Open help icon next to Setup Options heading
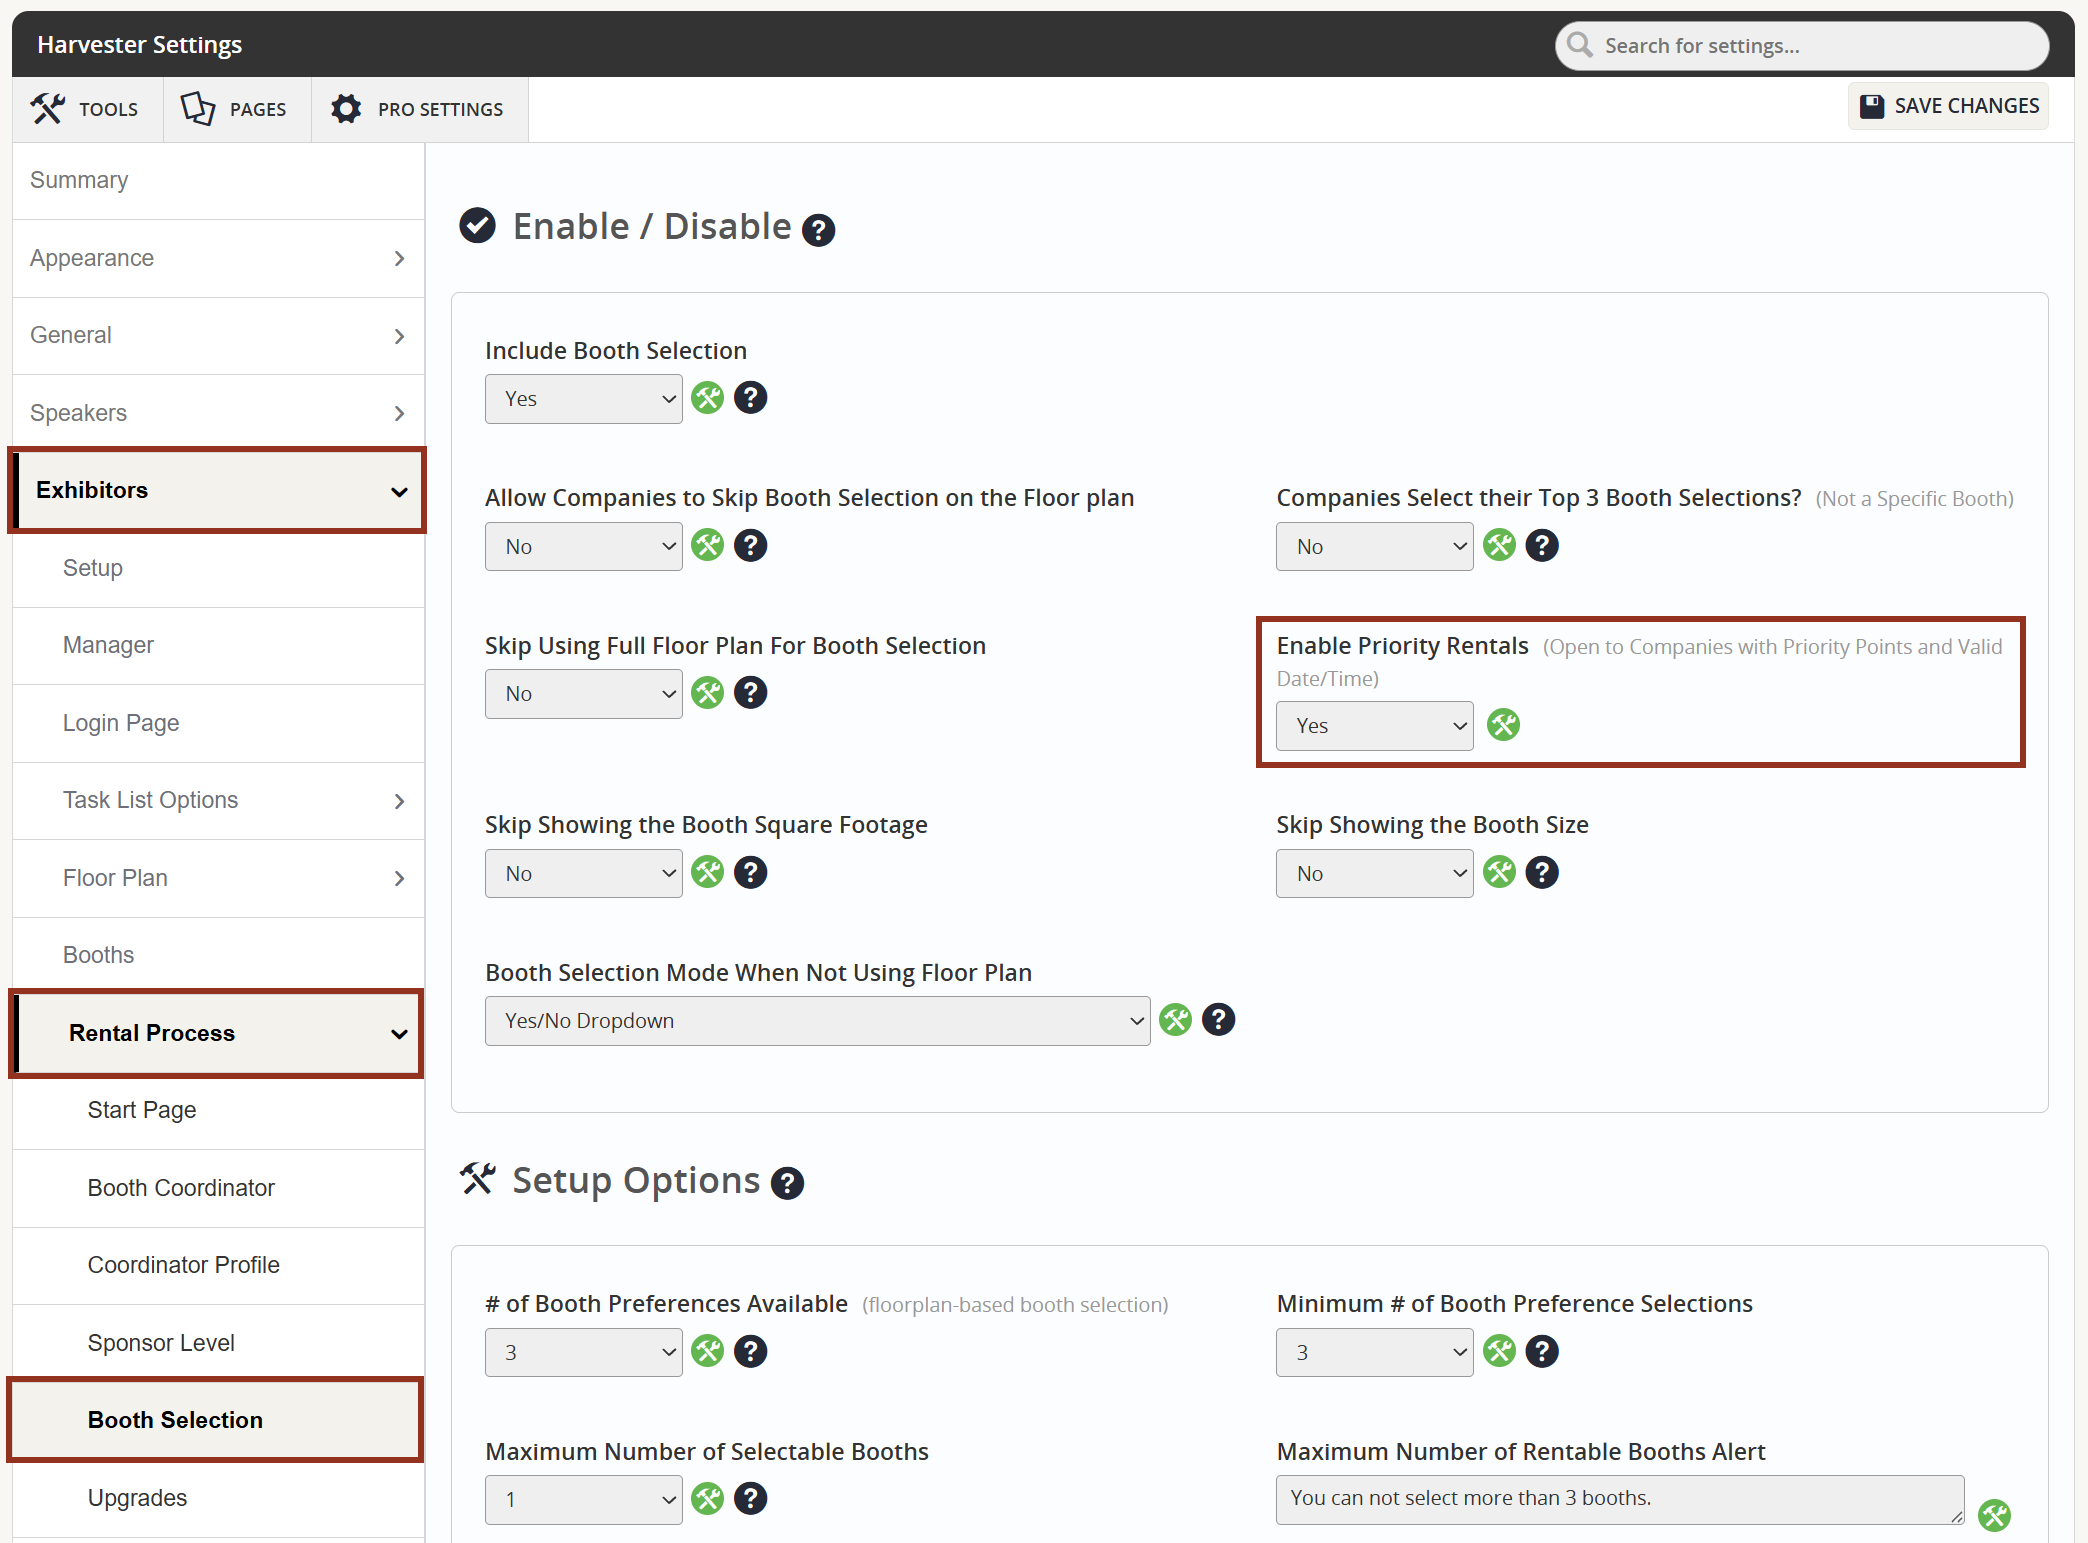The height and width of the screenshot is (1543, 2088). coord(787,1184)
